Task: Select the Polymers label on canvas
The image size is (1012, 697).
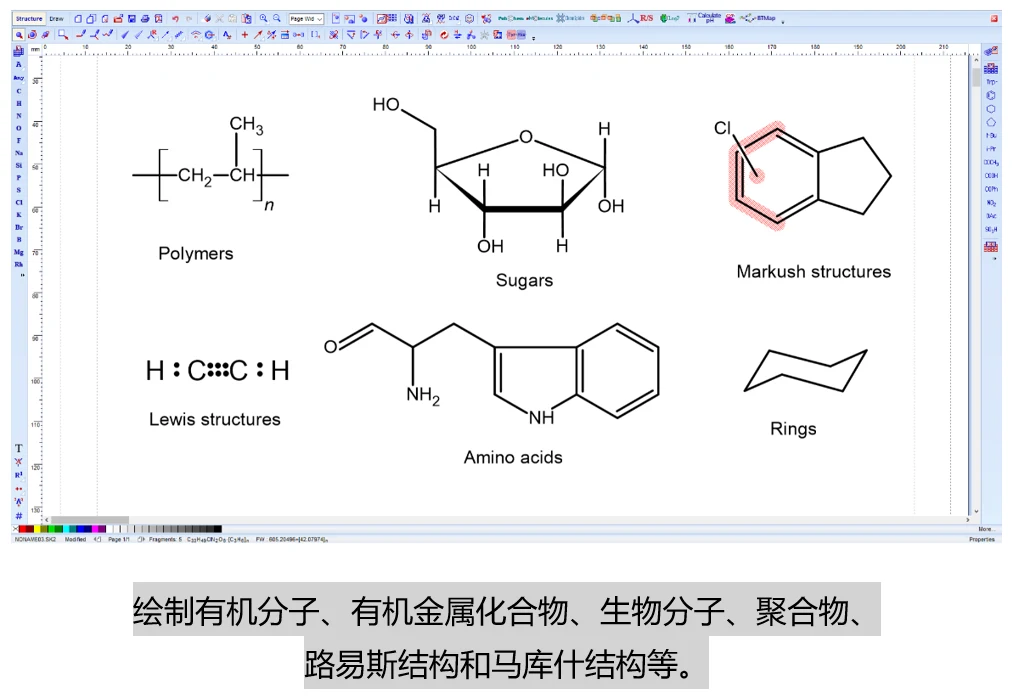Action: click(x=196, y=254)
